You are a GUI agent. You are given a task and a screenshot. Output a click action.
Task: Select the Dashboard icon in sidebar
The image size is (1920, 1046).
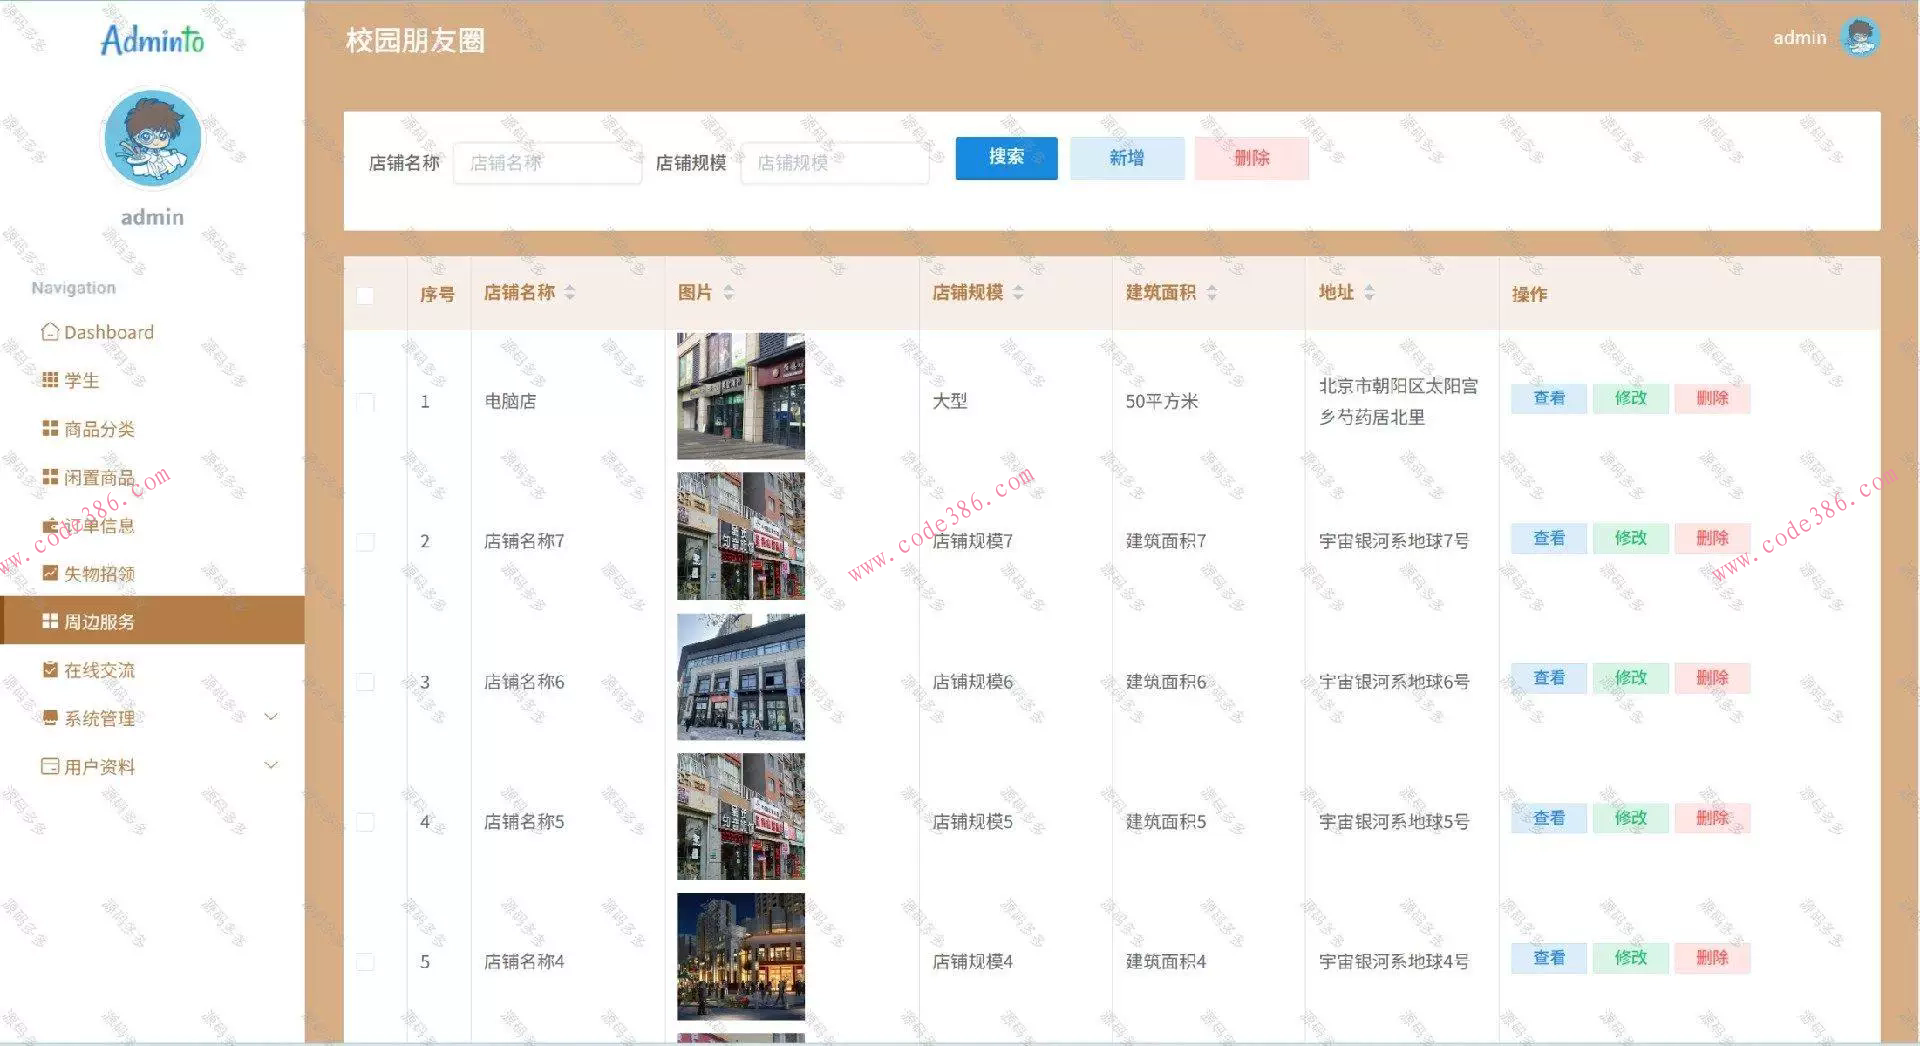pos(49,331)
